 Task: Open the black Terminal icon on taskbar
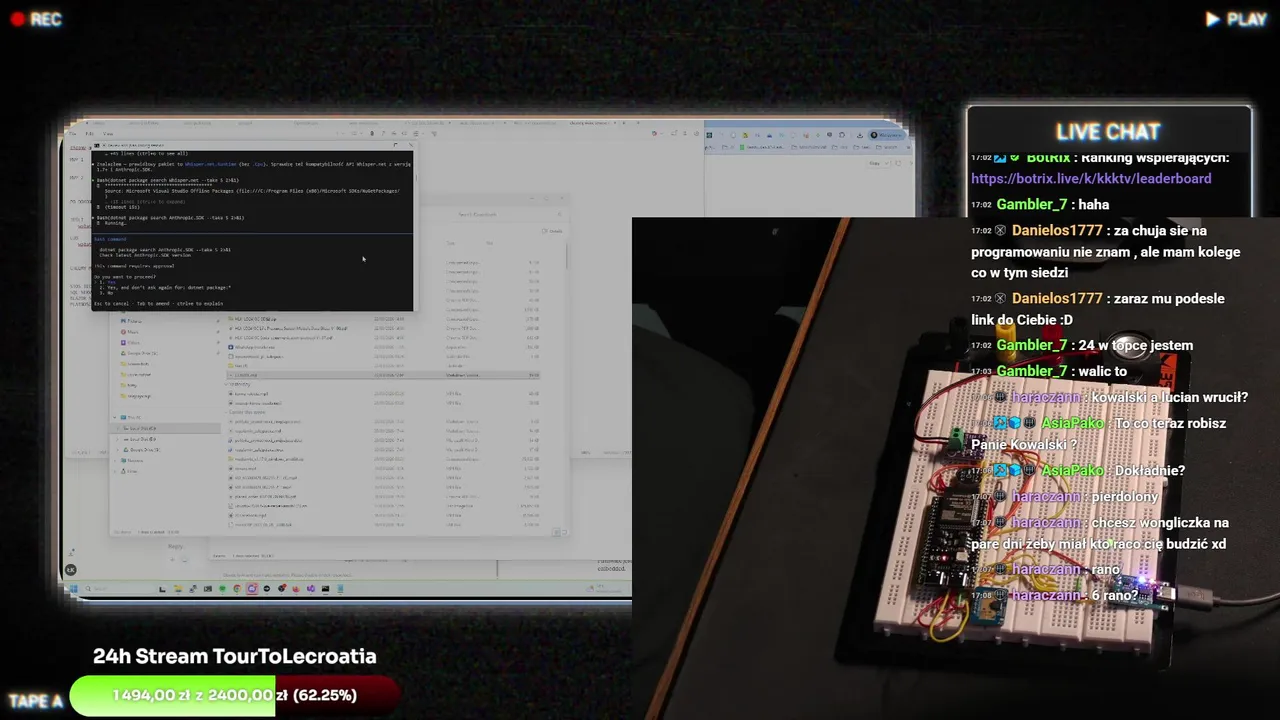[x=325, y=588]
